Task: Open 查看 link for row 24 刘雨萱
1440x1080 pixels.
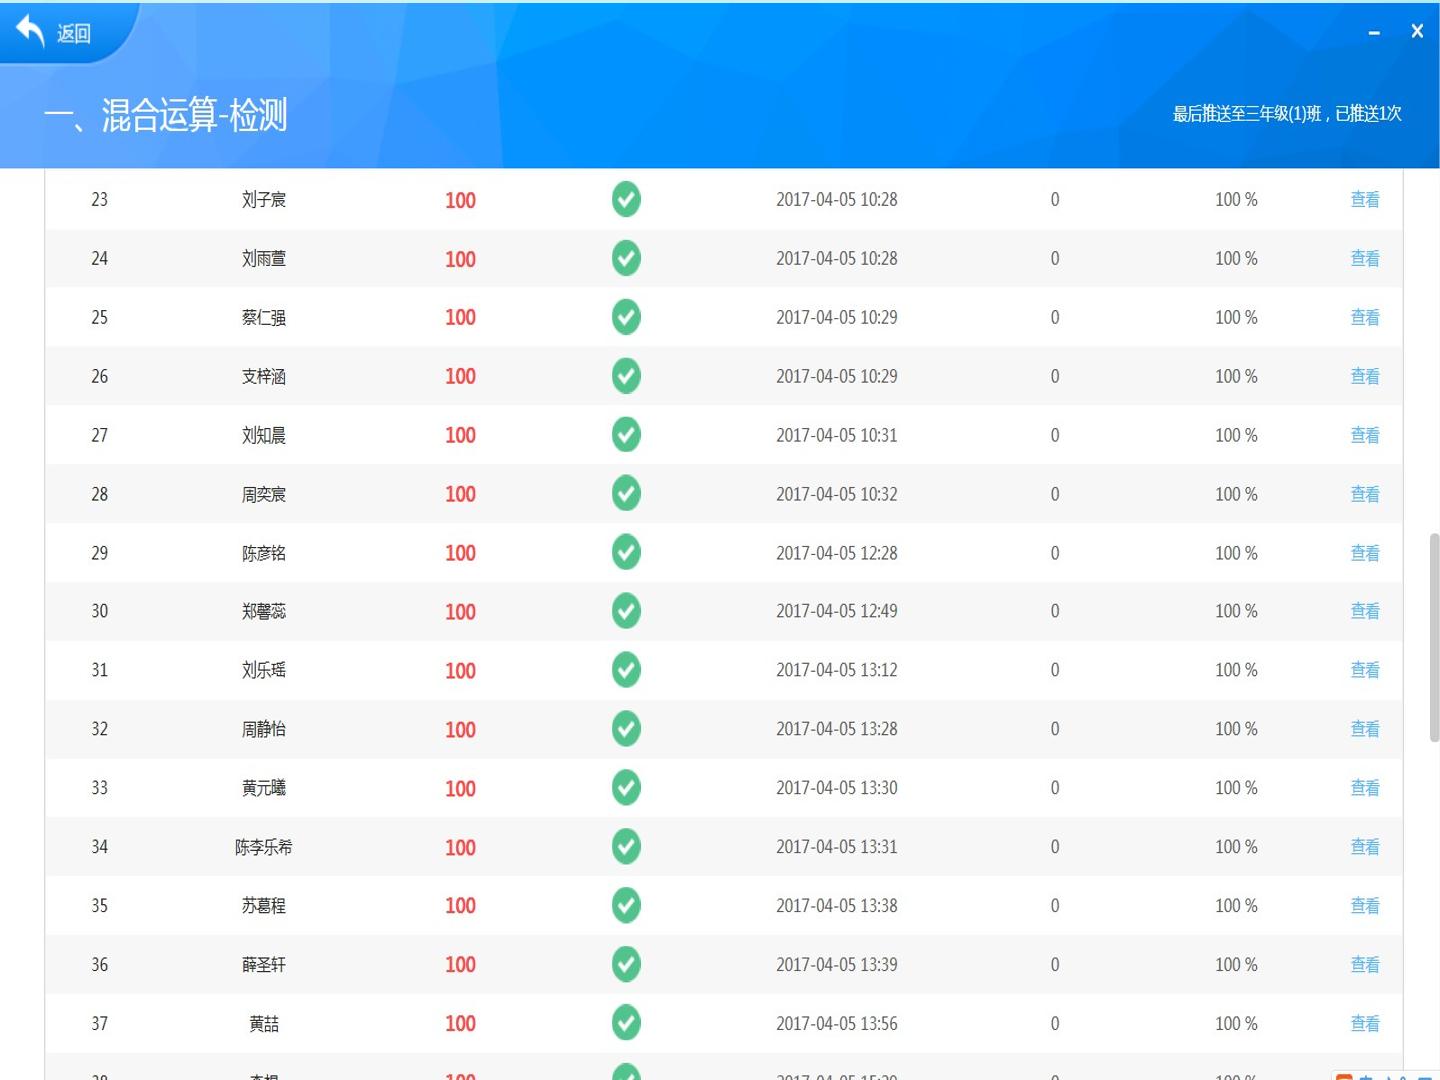Action: click(1365, 259)
